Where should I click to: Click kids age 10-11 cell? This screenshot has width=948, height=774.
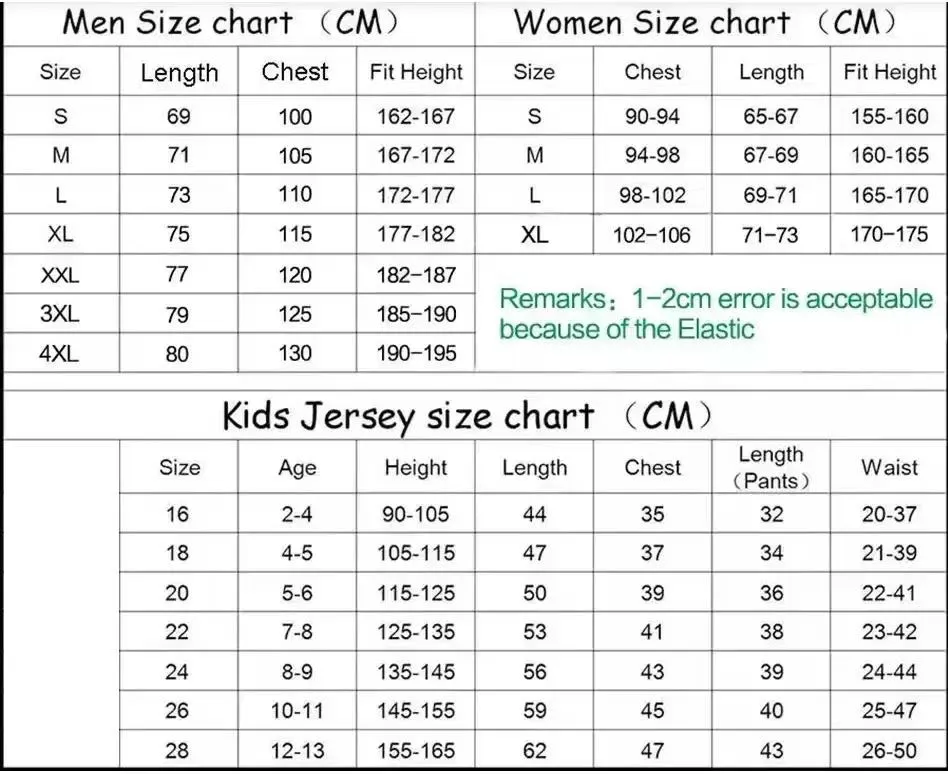(x=297, y=711)
